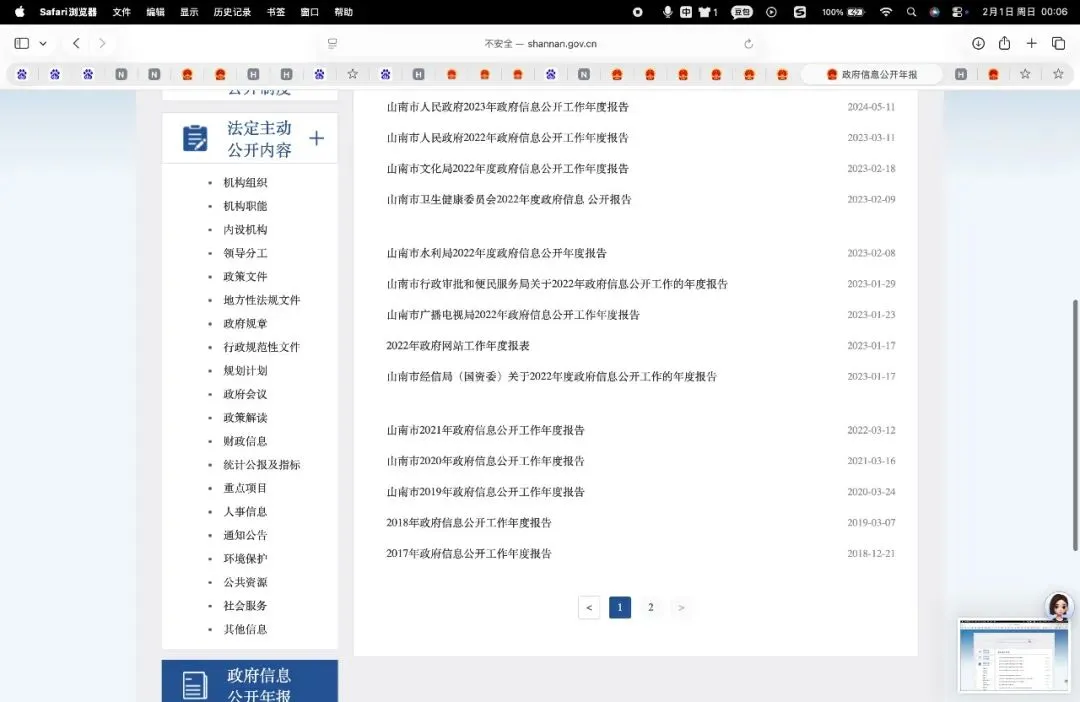Viewport: 1080px width, 702px height.
Task: Open the 书签 menu
Action: click(x=276, y=12)
